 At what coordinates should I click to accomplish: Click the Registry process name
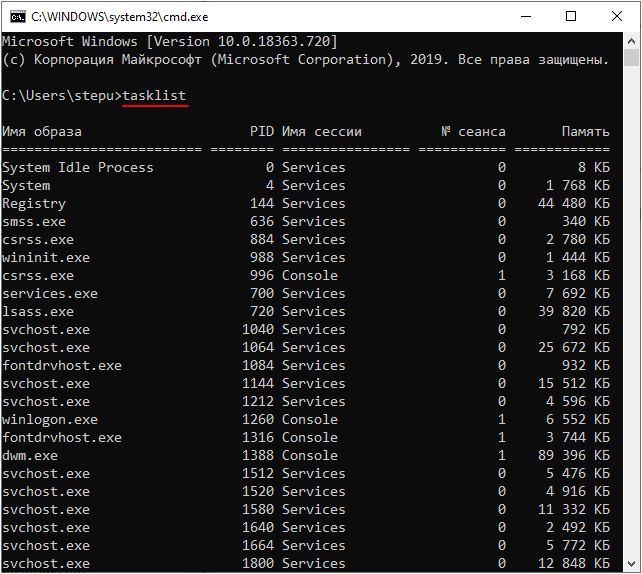[x=34, y=204]
